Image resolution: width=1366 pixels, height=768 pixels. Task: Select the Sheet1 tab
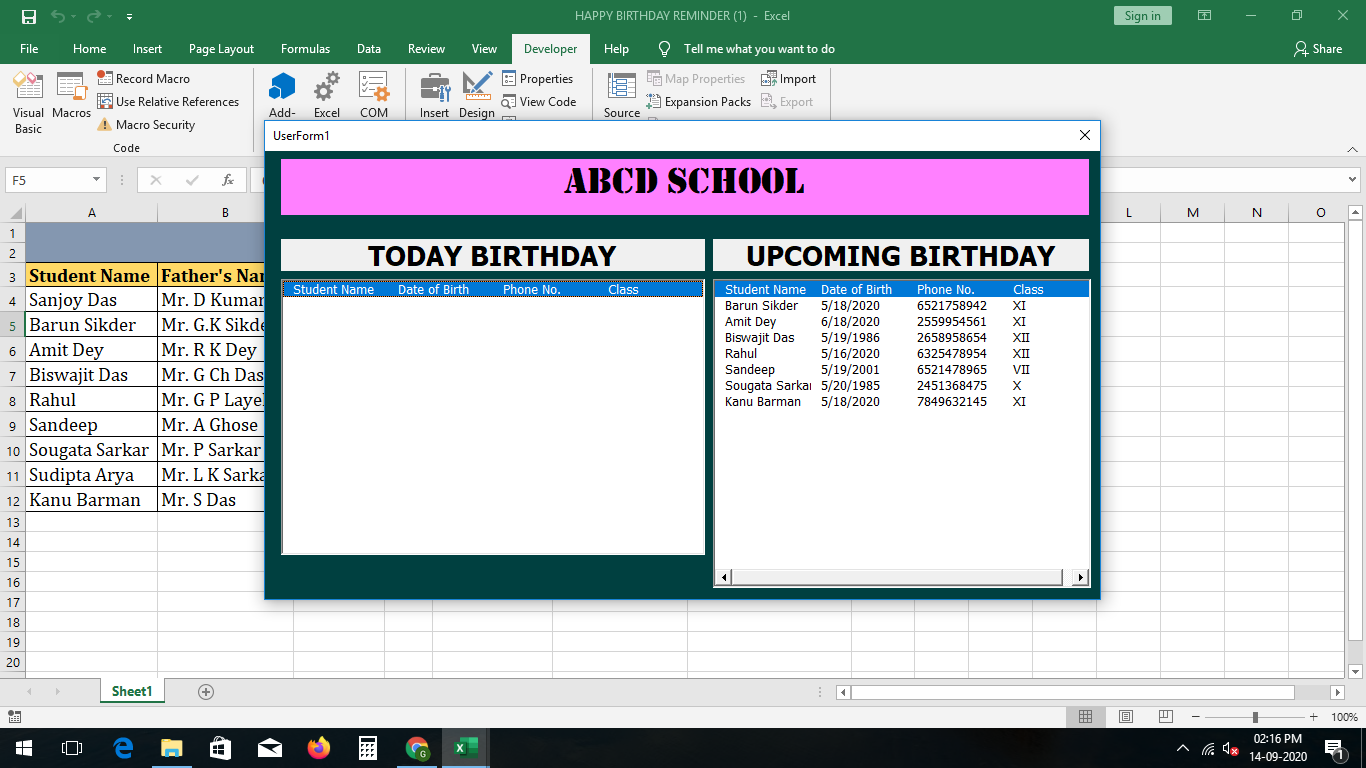pos(131,690)
